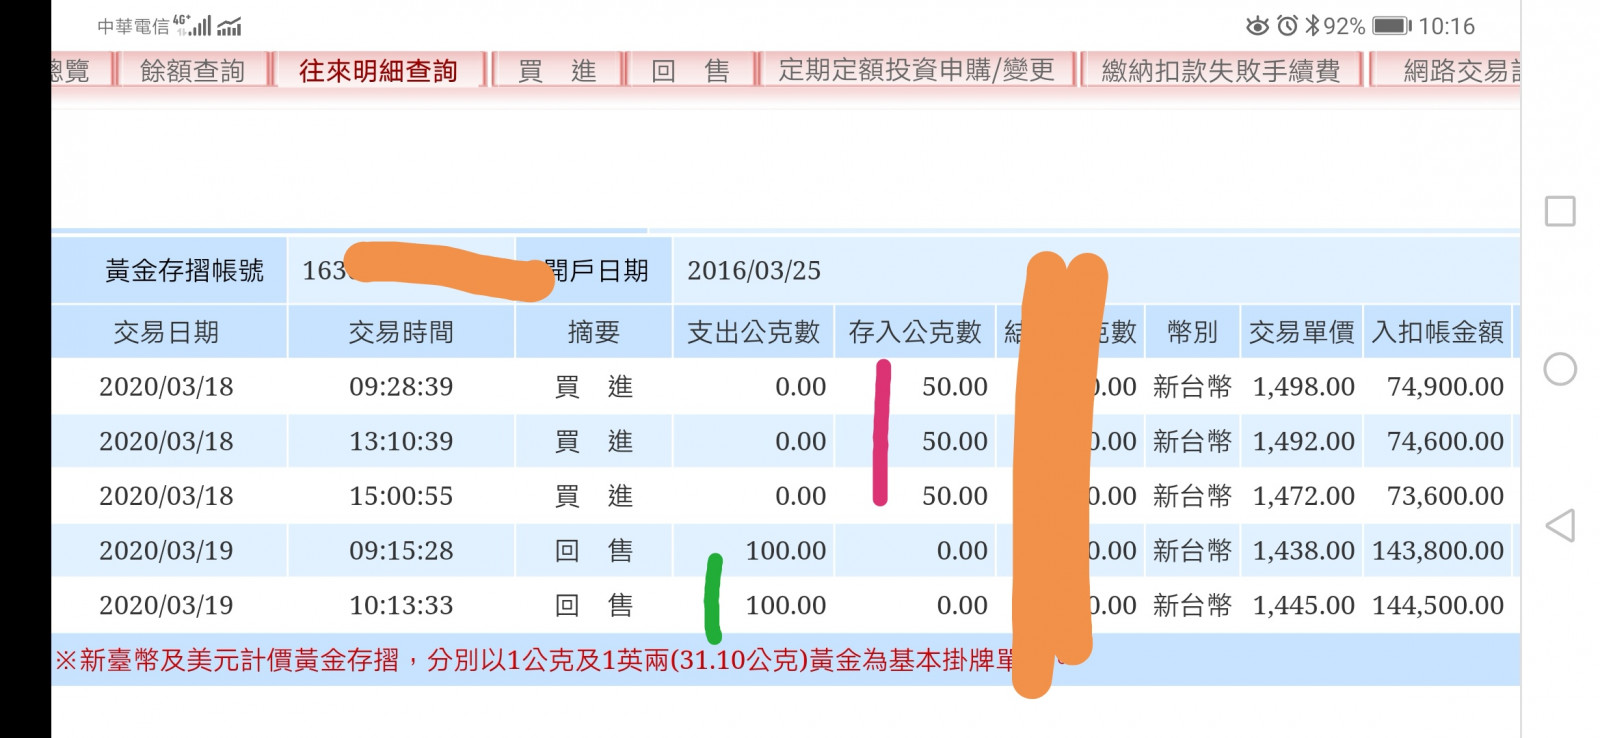The height and width of the screenshot is (738, 1600).
Task: Open the 餘額查詢 tab
Action: [192, 71]
